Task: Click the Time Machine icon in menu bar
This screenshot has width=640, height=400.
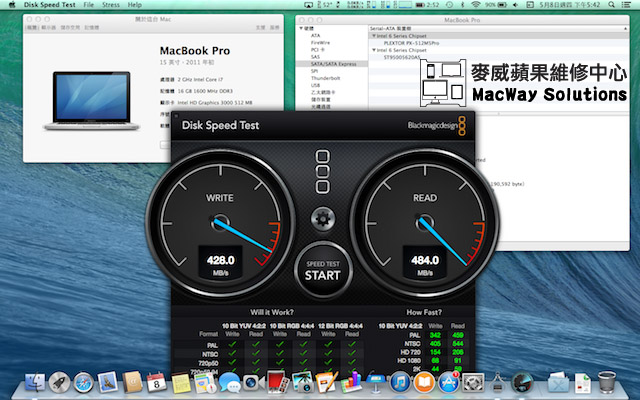Action: tap(449, 5)
